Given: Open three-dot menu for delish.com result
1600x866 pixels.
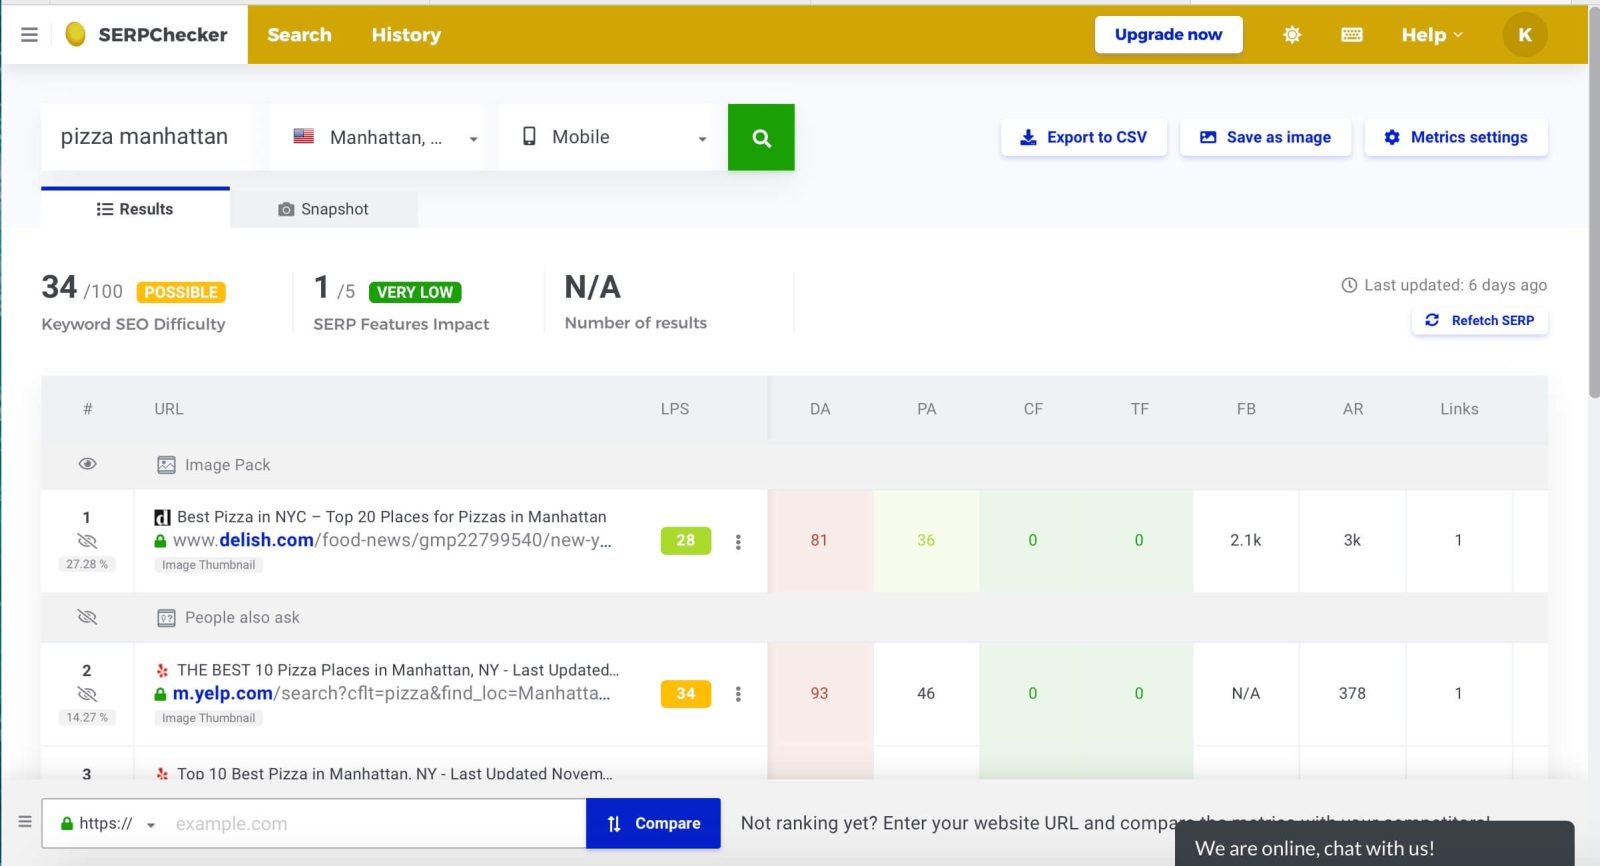Looking at the screenshot, I should click(738, 541).
